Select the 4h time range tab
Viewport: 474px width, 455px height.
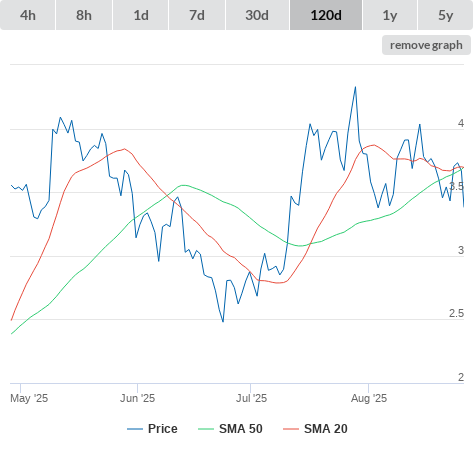(x=28, y=15)
